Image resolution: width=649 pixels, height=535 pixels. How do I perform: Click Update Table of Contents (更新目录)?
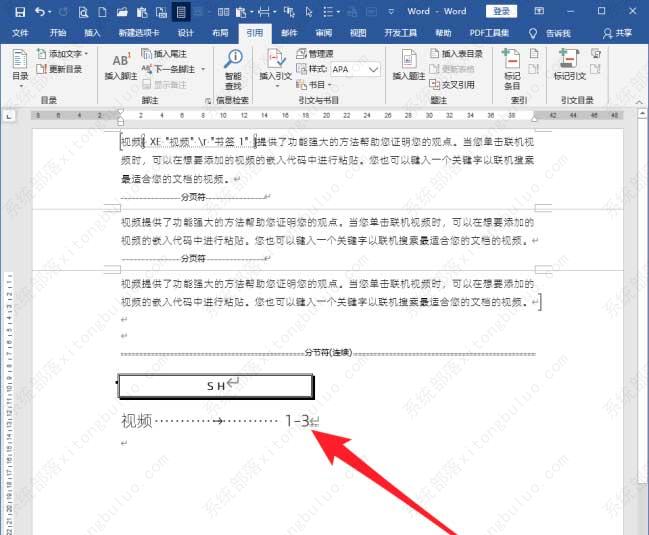point(58,70)
